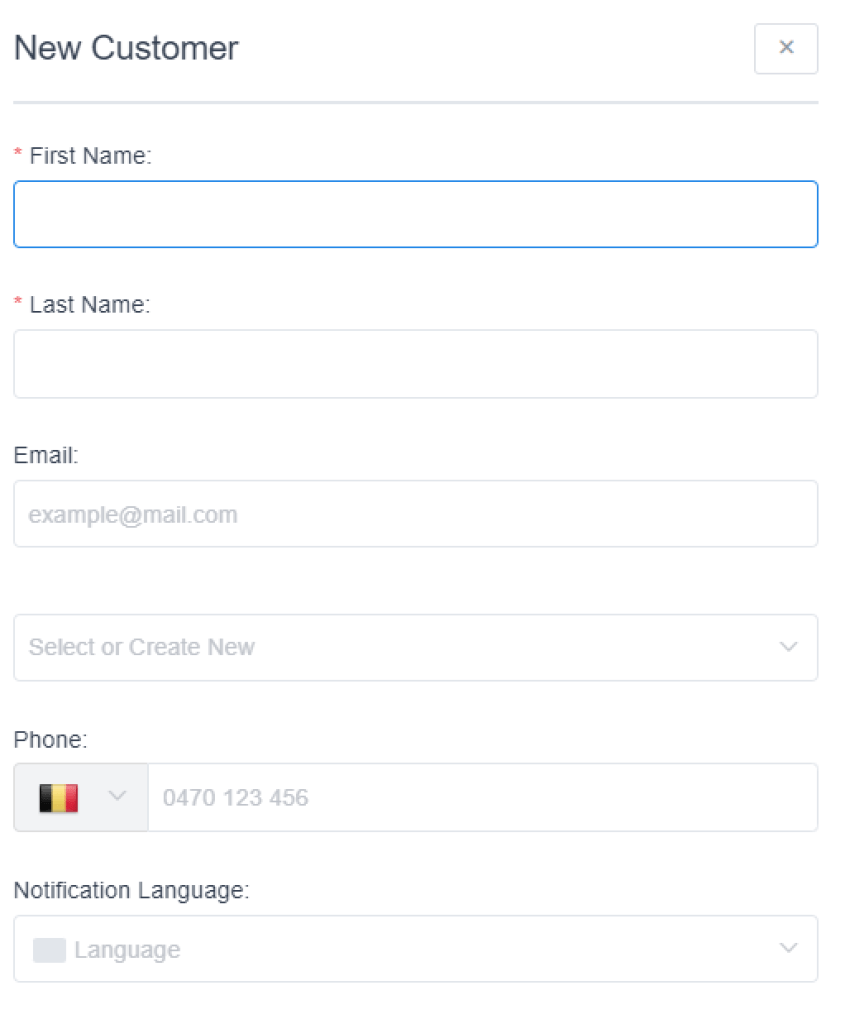
Task: Click the Phone label
Action: 51,740
